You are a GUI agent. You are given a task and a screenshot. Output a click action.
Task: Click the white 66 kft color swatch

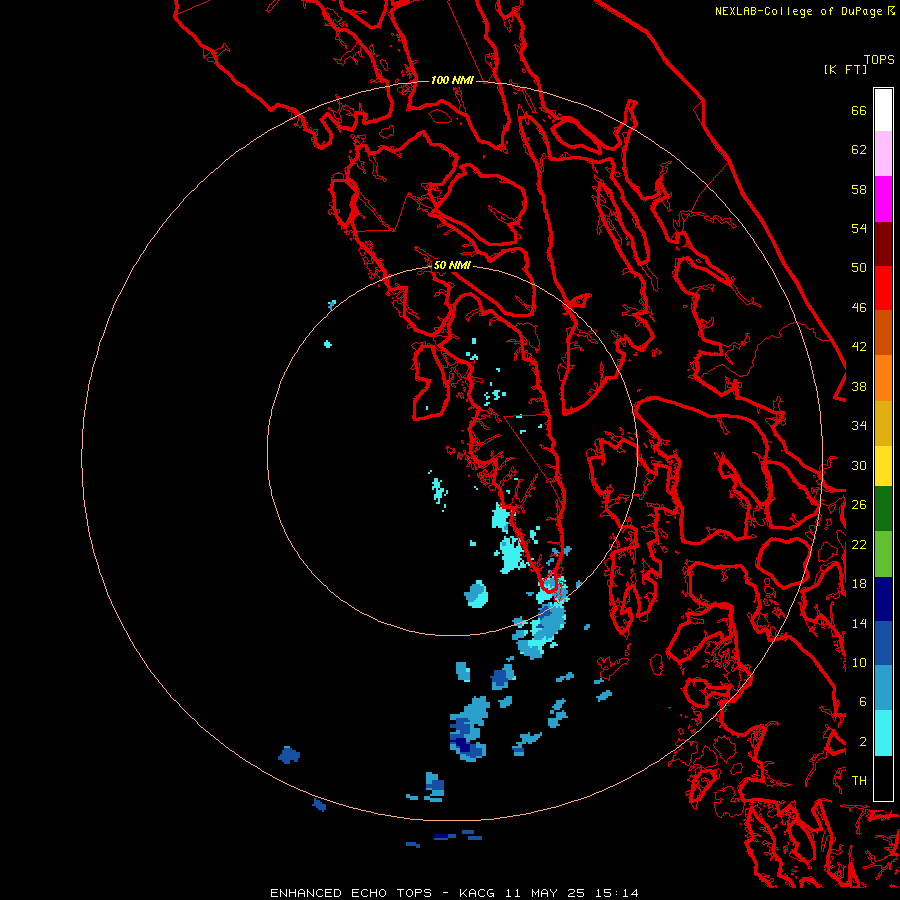pos(883,110)
